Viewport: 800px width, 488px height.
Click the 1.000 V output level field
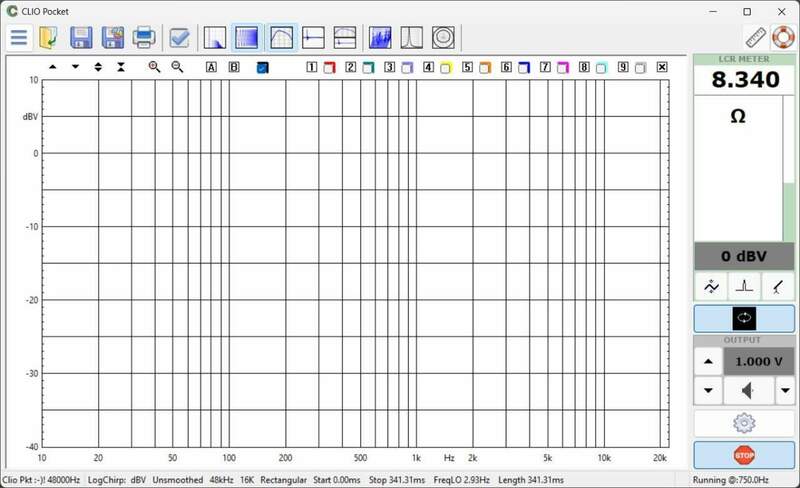click(760, 362)
